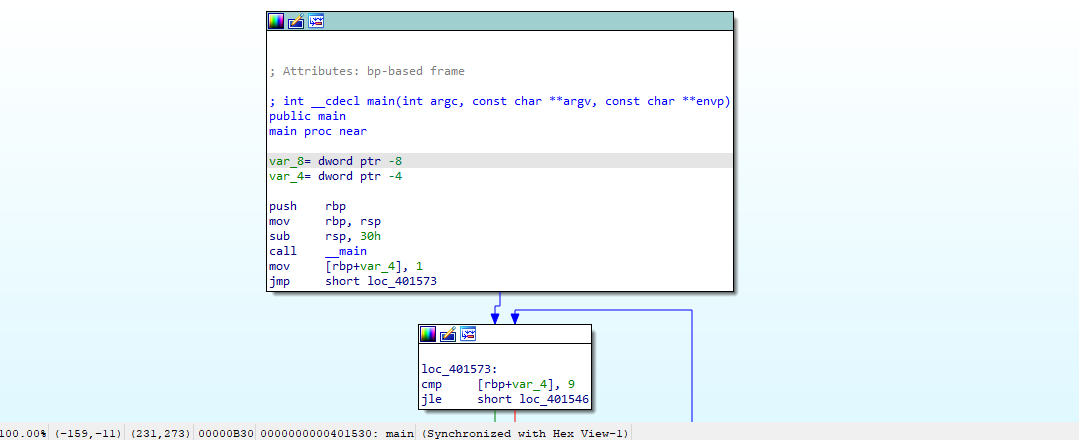Click the __main call target
Image resolution: width=1079 pixels, height=440 pixels.
(346, 251)
